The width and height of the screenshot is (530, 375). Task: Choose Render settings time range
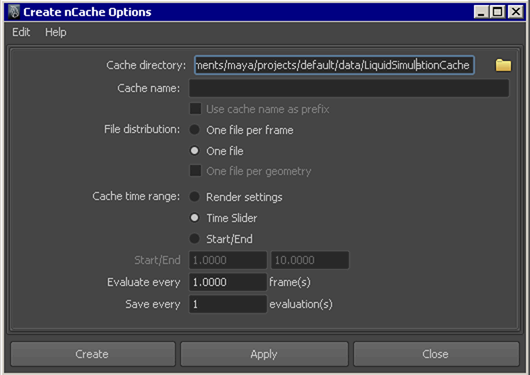tap(194, 196)
